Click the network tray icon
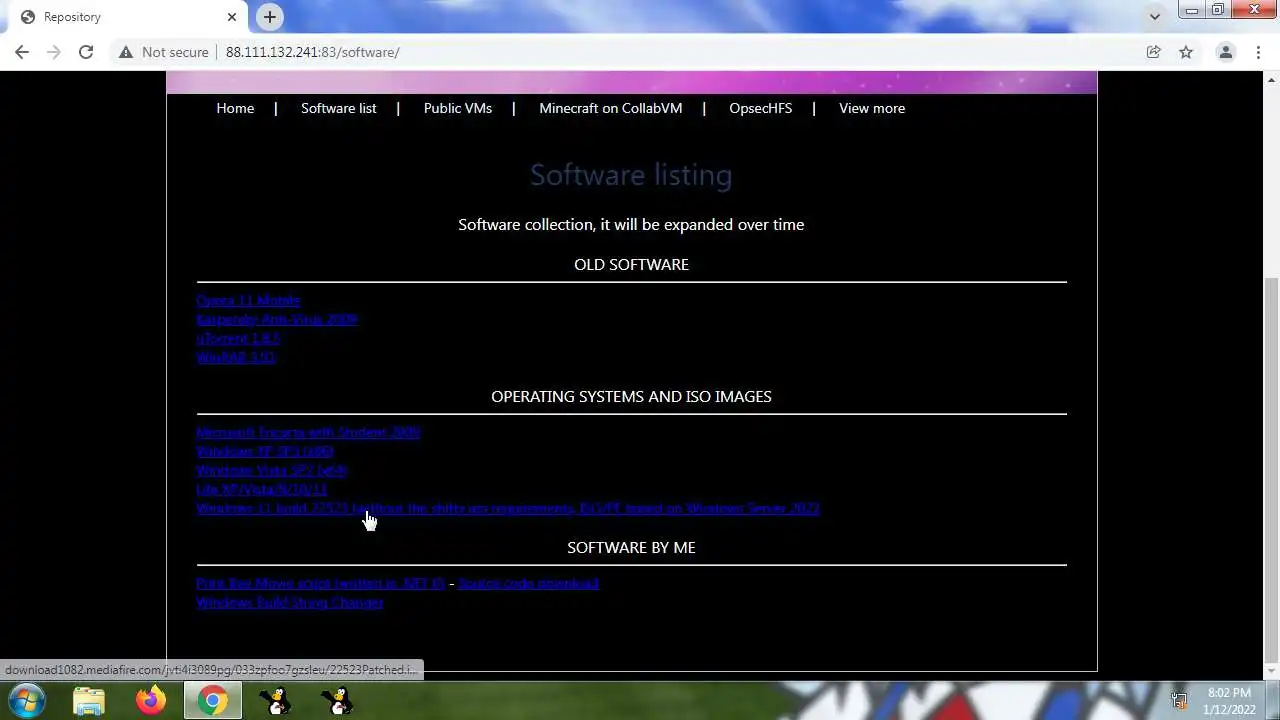Screen dimensions: 1280x720 [x=1180, y=701]
